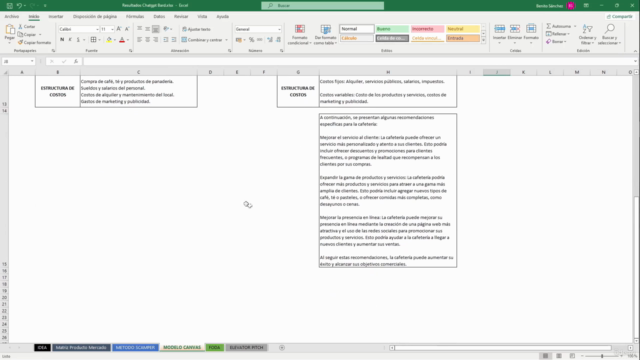Viewport: 640px width, 360px height.
Task: Apply the Bueno cell style
Action: point(392,29)
